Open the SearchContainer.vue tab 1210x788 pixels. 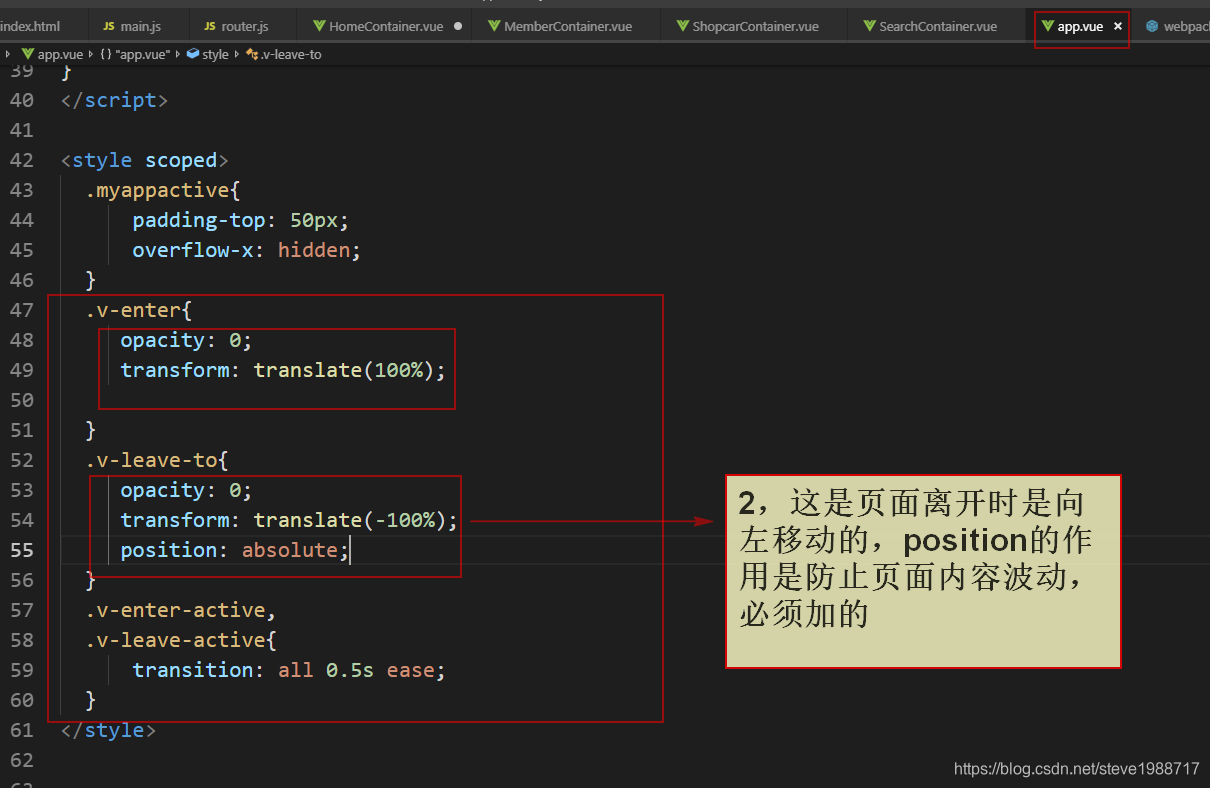click(938, 26)
